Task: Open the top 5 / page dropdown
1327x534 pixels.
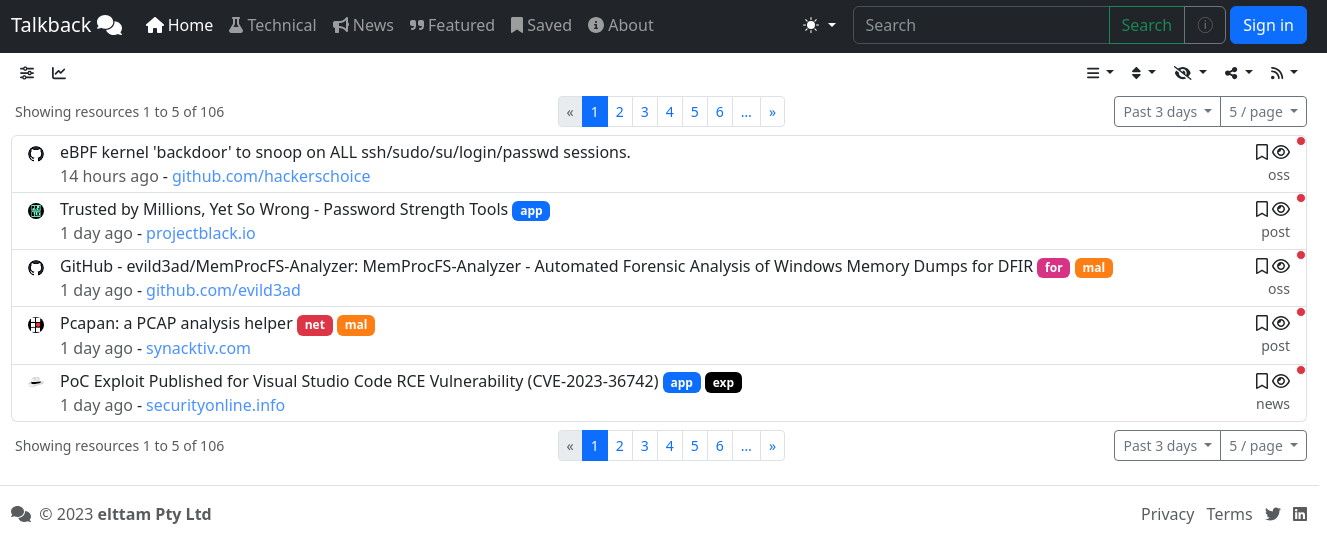Action: click(x=1263, y=112)
